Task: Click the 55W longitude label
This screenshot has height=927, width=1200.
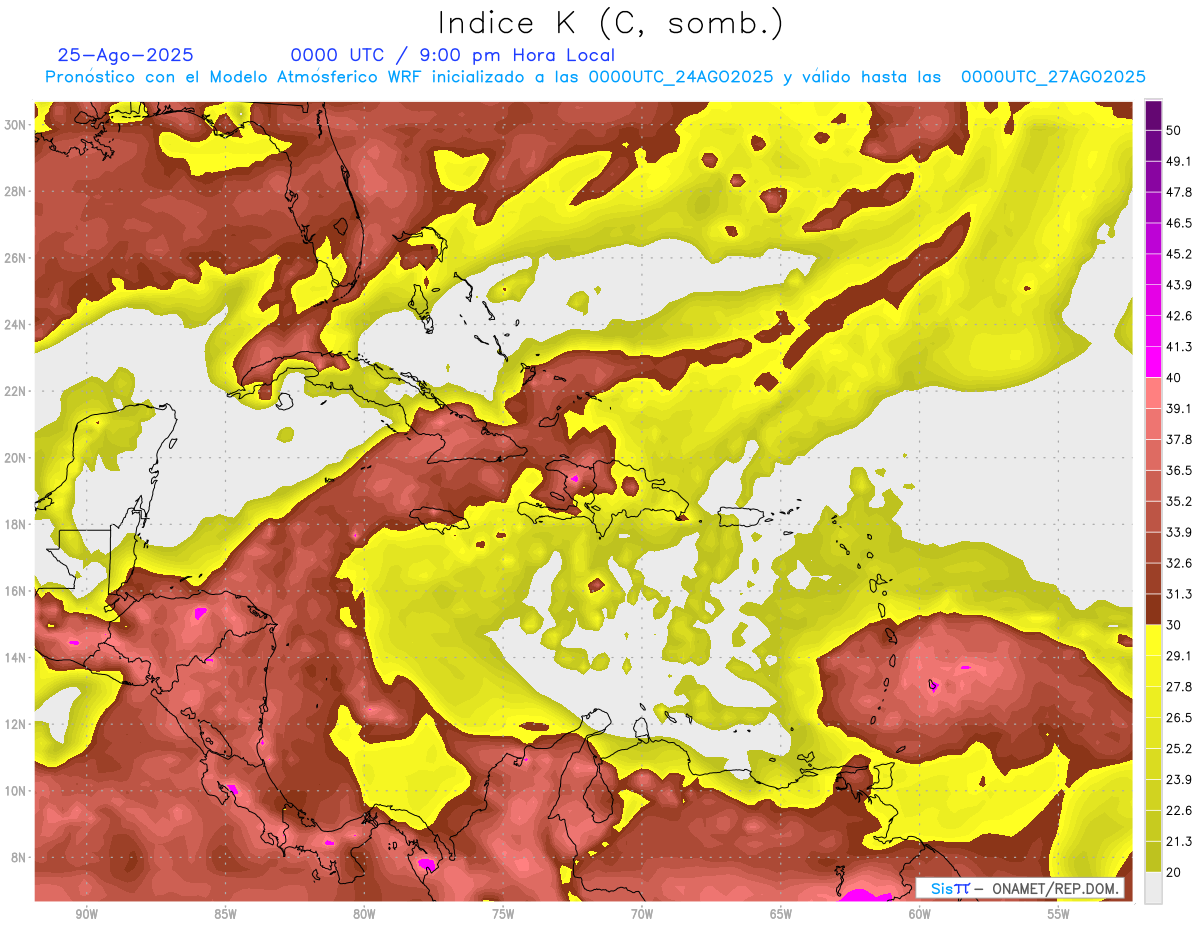Action: point(1058,914)
